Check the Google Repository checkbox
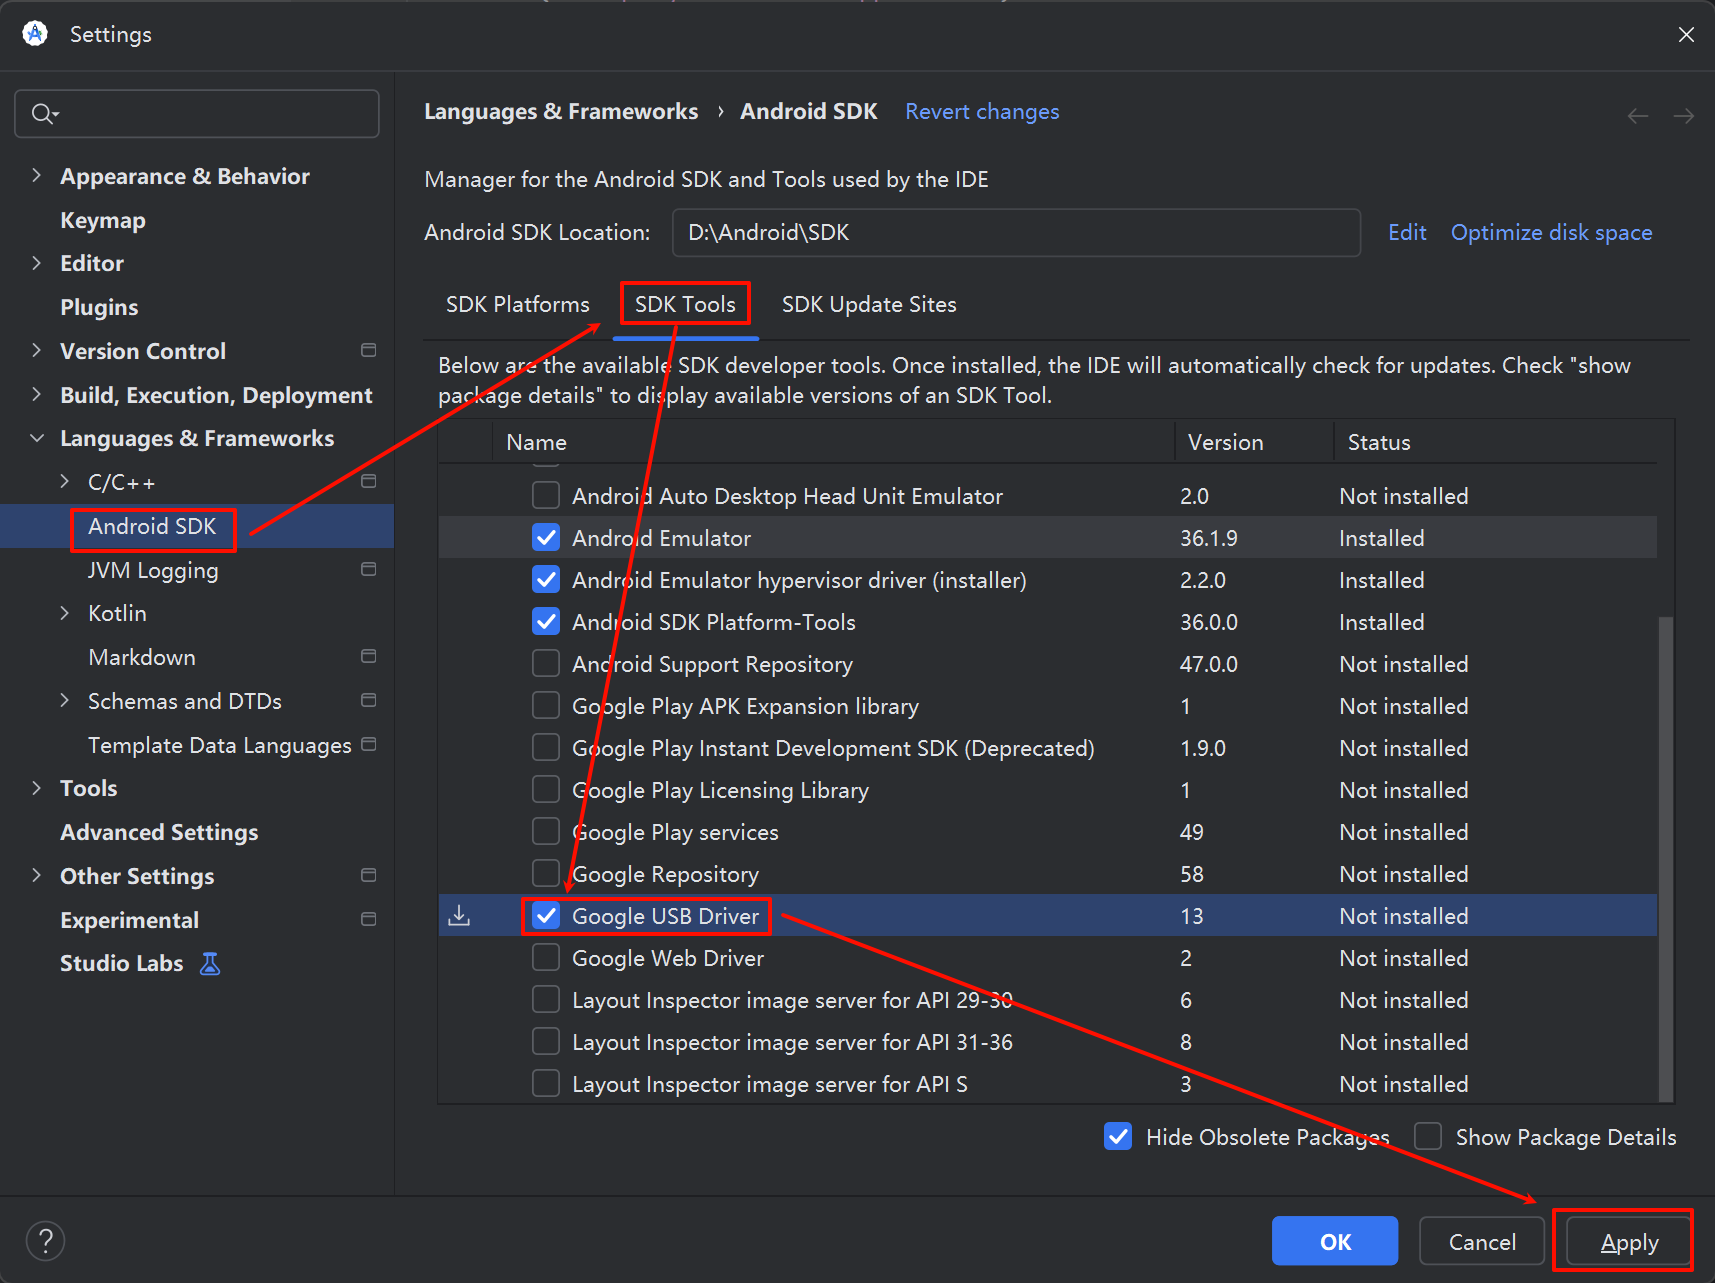Screen dimensions: 1715x1283 click(546, 873)
